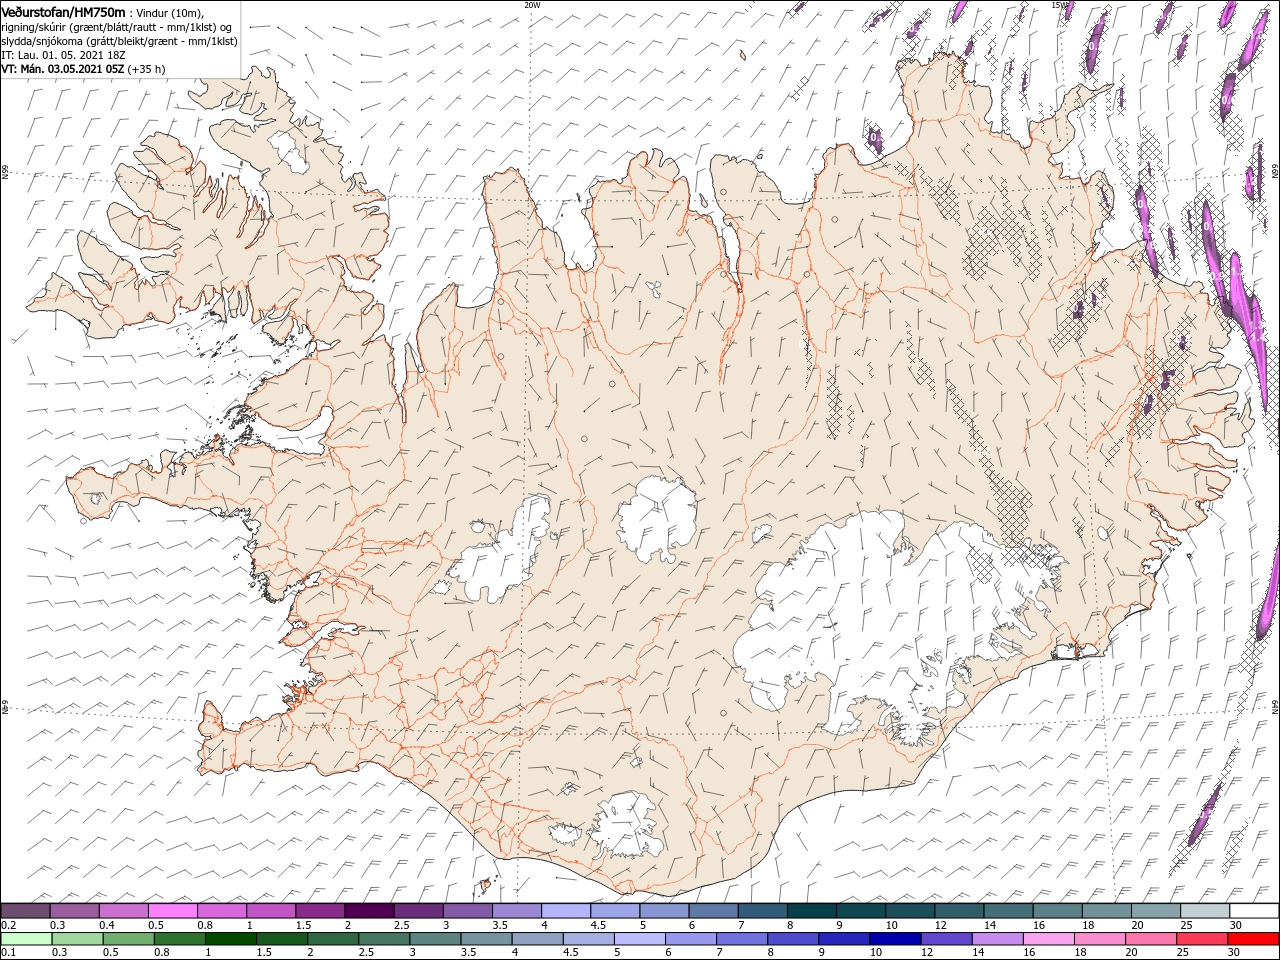The width and height of the screenshot is (1280, 960).
Task: Click the "rigning/skúrir" description line
Action: point(117,26)
